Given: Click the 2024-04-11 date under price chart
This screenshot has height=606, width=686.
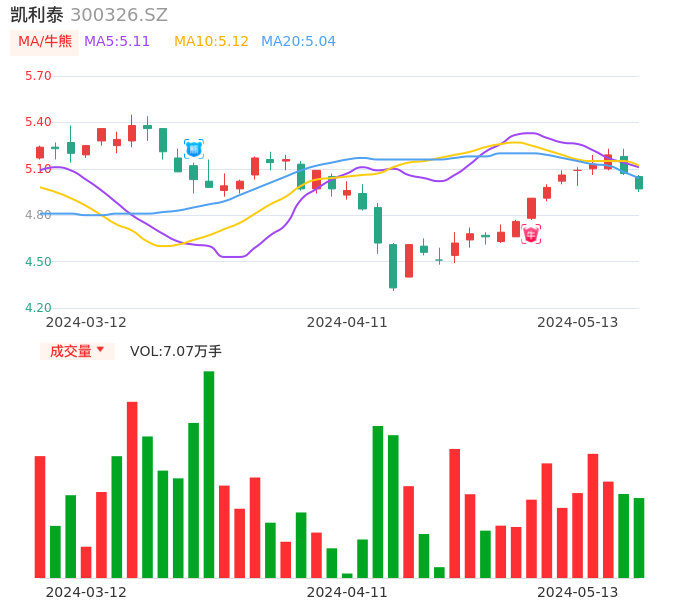Looking at the screenshot, I should click(347, 322).
